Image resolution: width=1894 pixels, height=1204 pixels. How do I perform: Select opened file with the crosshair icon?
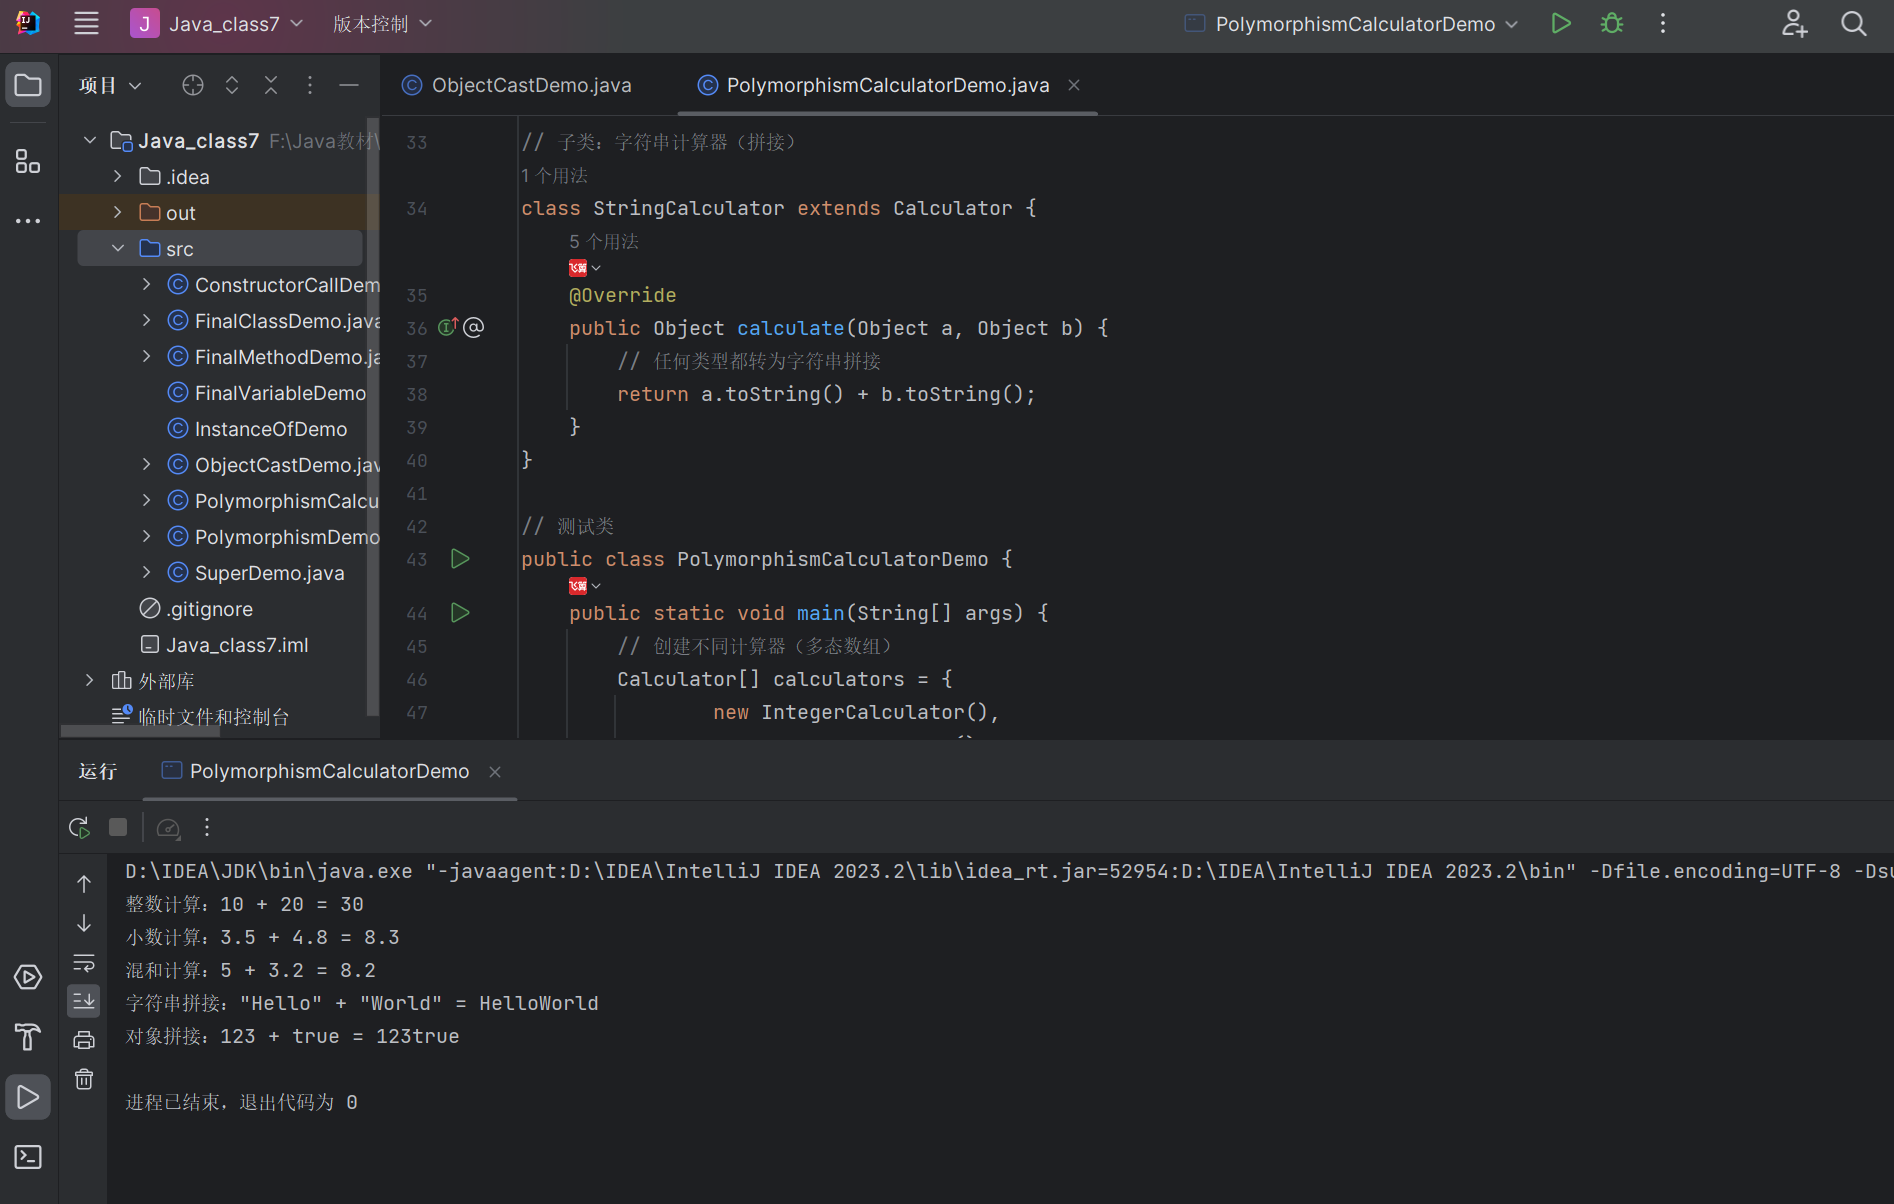tap(193, 85)
